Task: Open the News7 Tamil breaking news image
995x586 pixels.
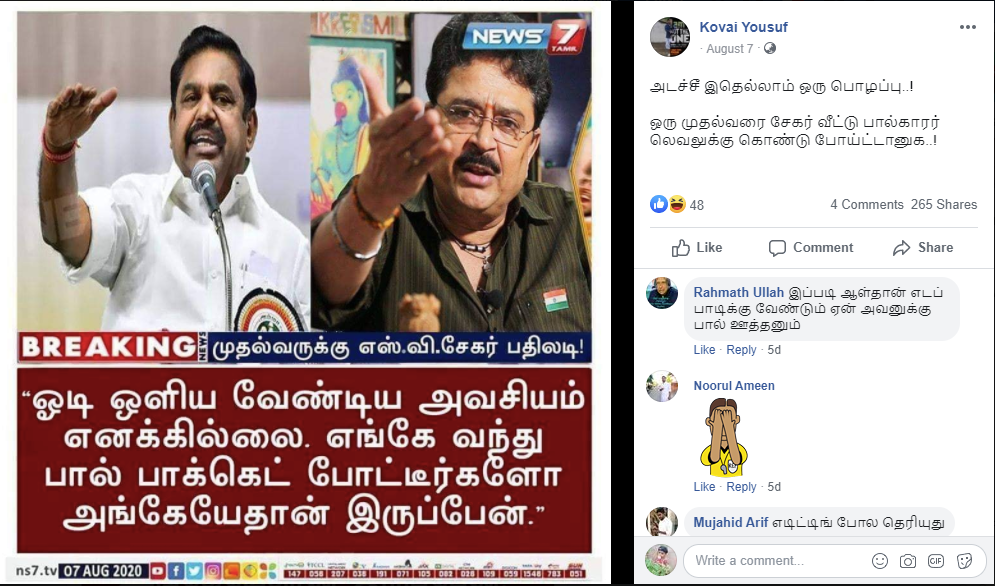Action: click(304, 293)
